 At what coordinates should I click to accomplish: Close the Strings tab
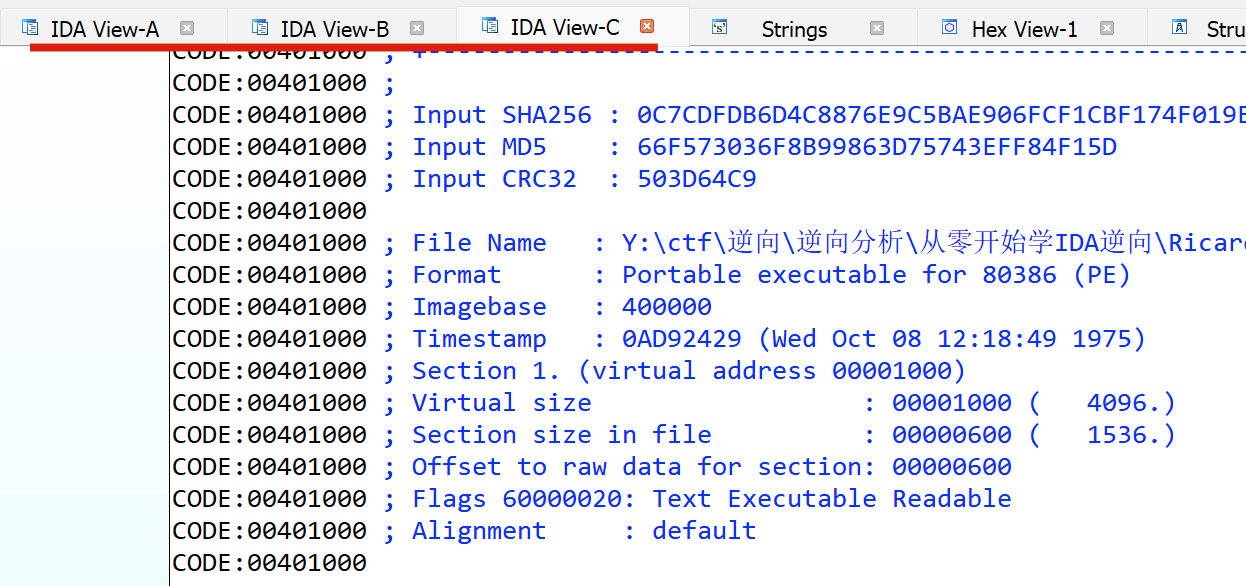877,28
